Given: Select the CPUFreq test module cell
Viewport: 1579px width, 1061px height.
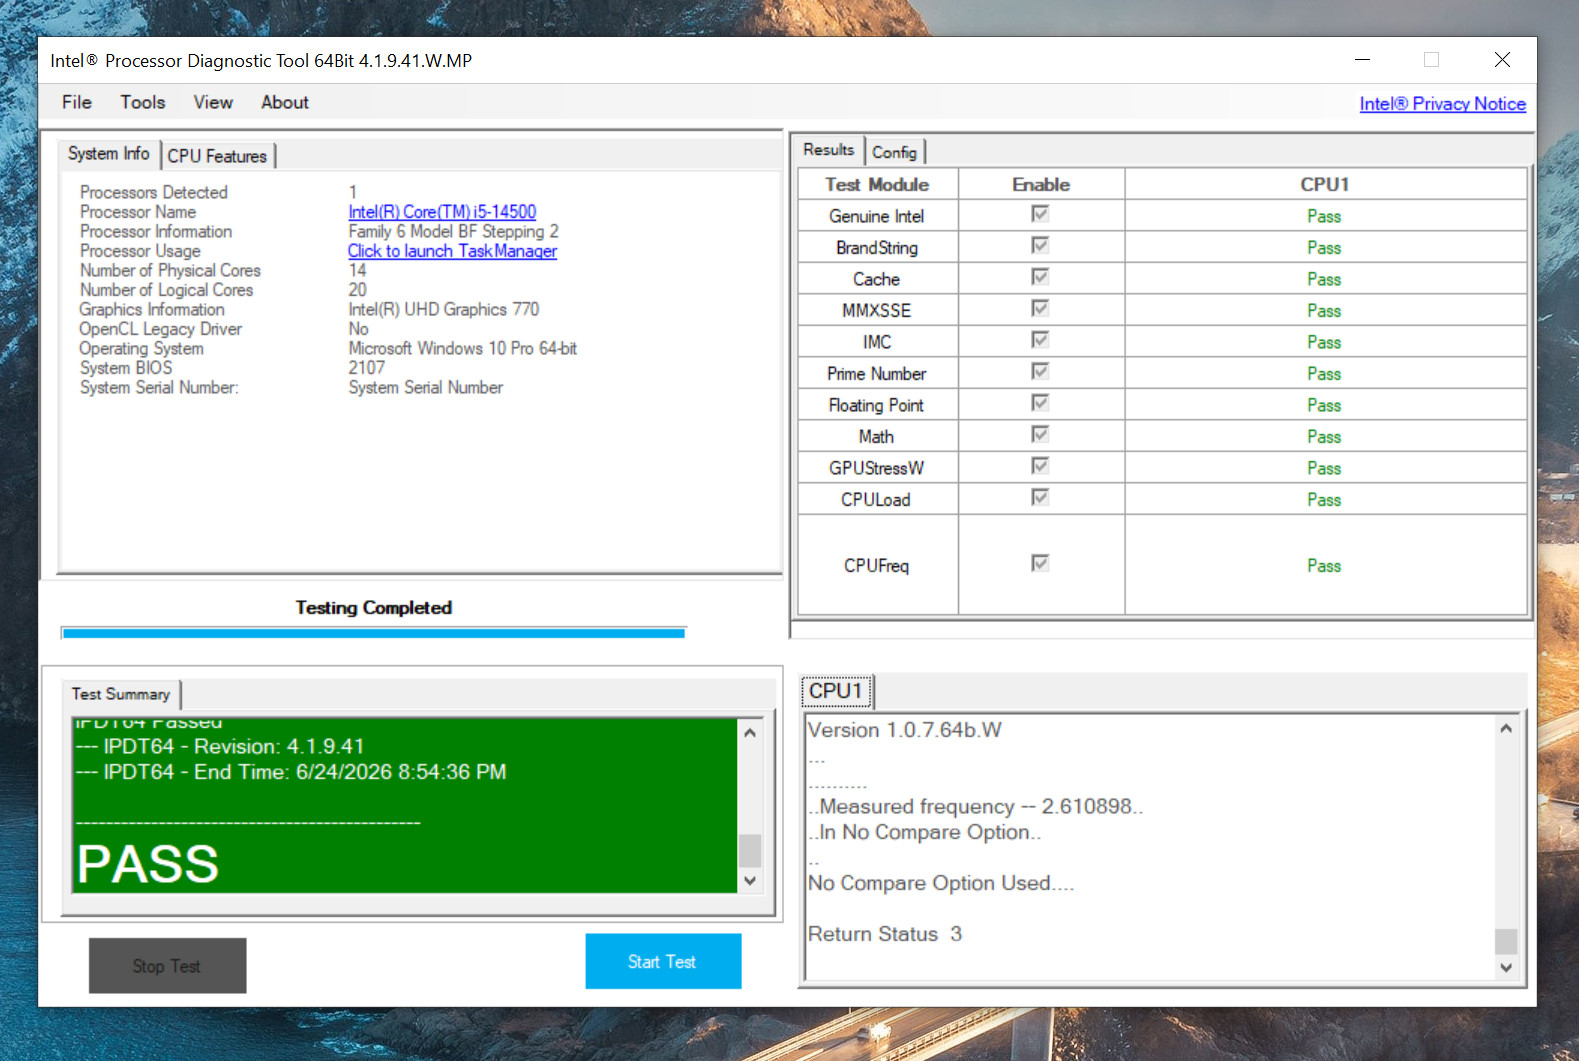Looking at the screenshot, I should tap(877, 566).
